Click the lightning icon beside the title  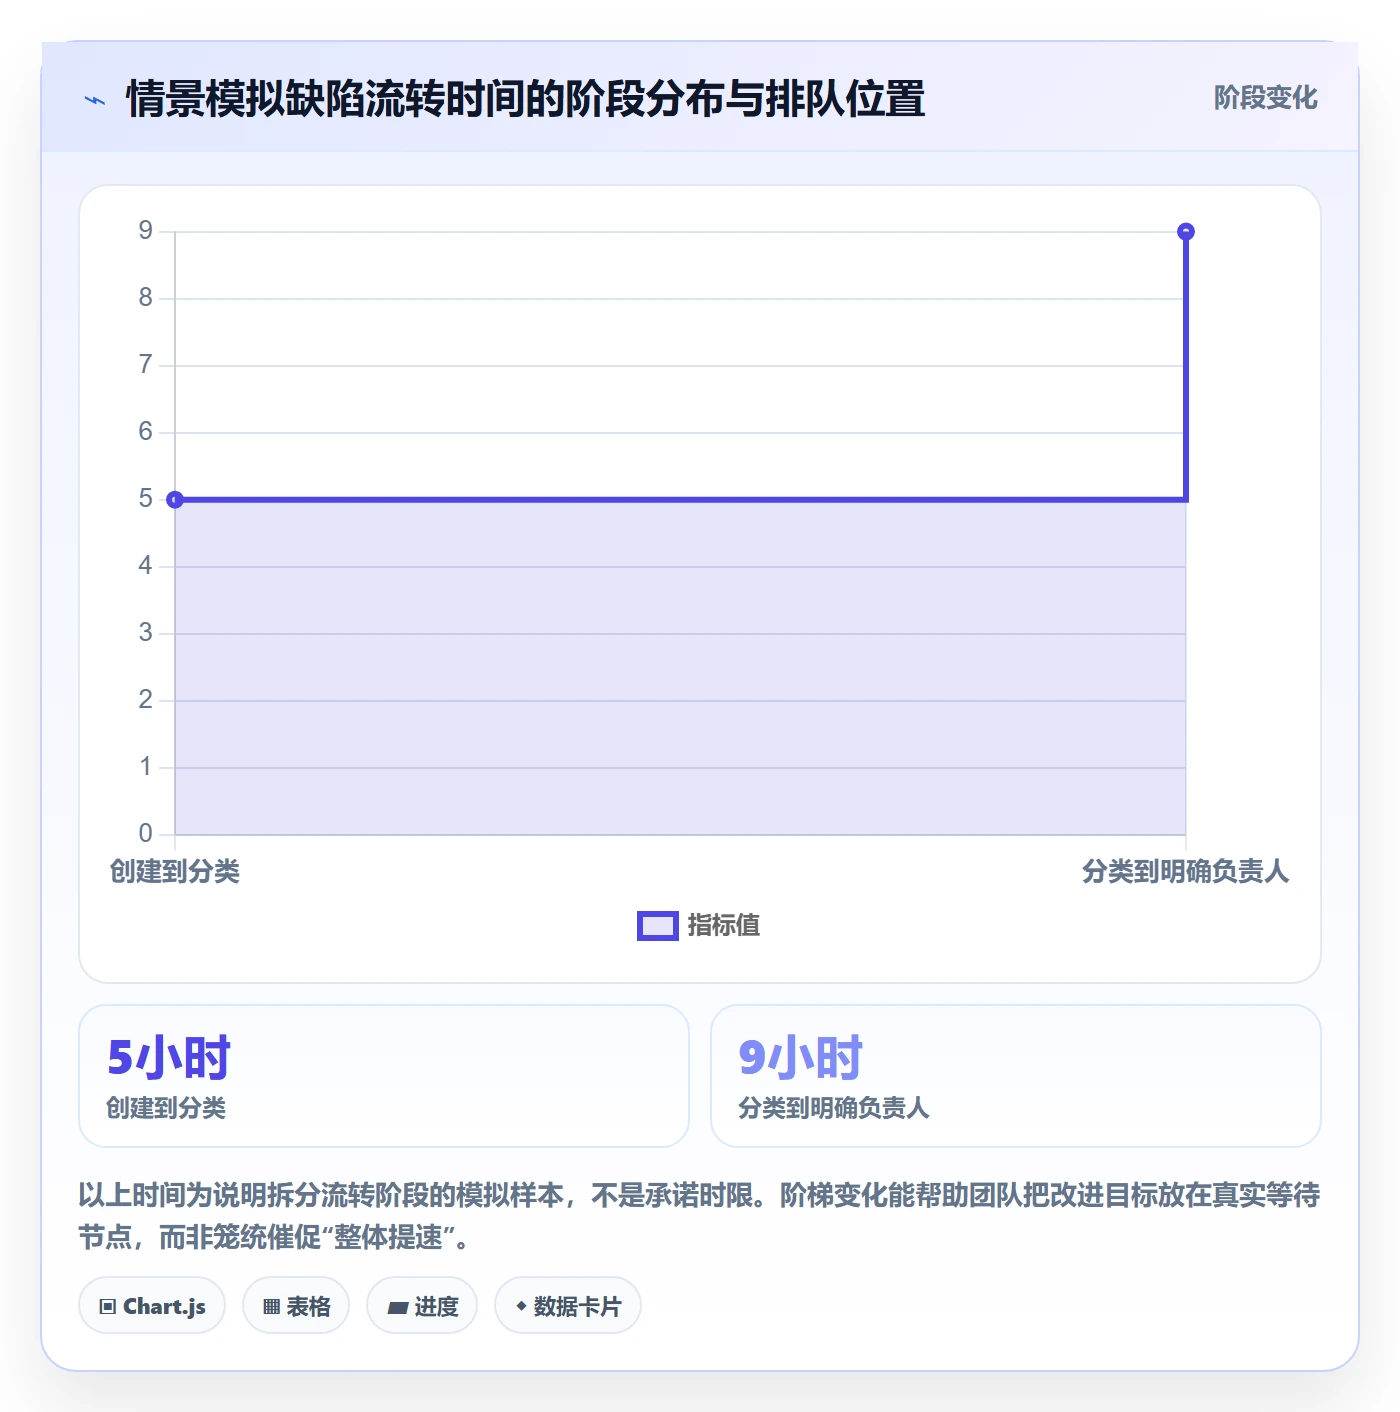point(95,100)
